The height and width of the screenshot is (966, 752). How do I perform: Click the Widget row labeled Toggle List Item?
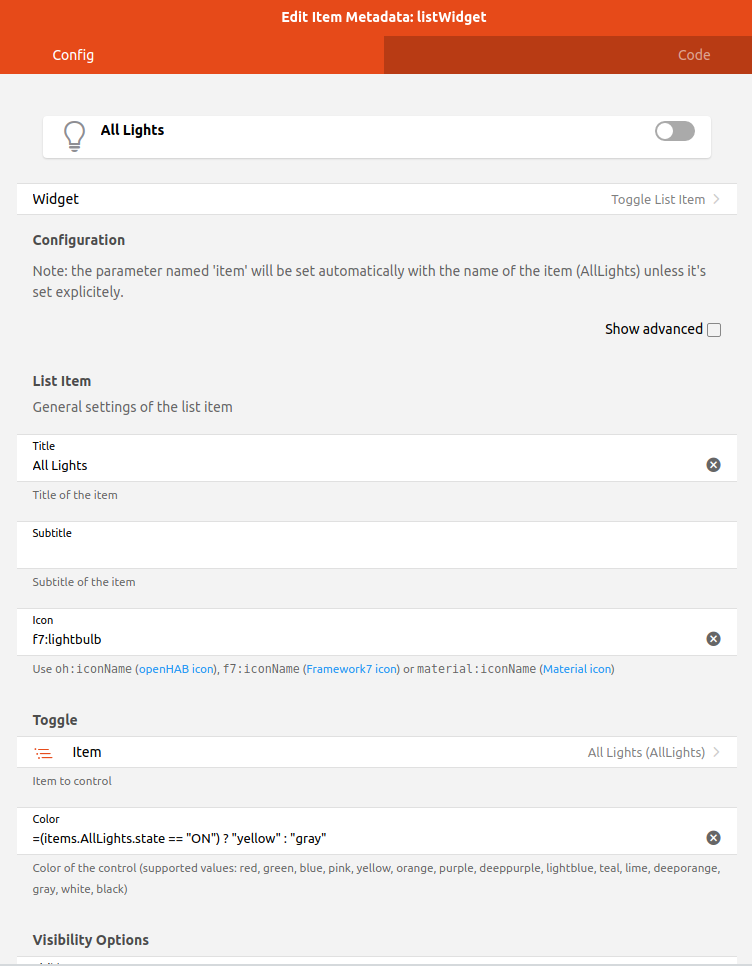[x=376, y=199]
